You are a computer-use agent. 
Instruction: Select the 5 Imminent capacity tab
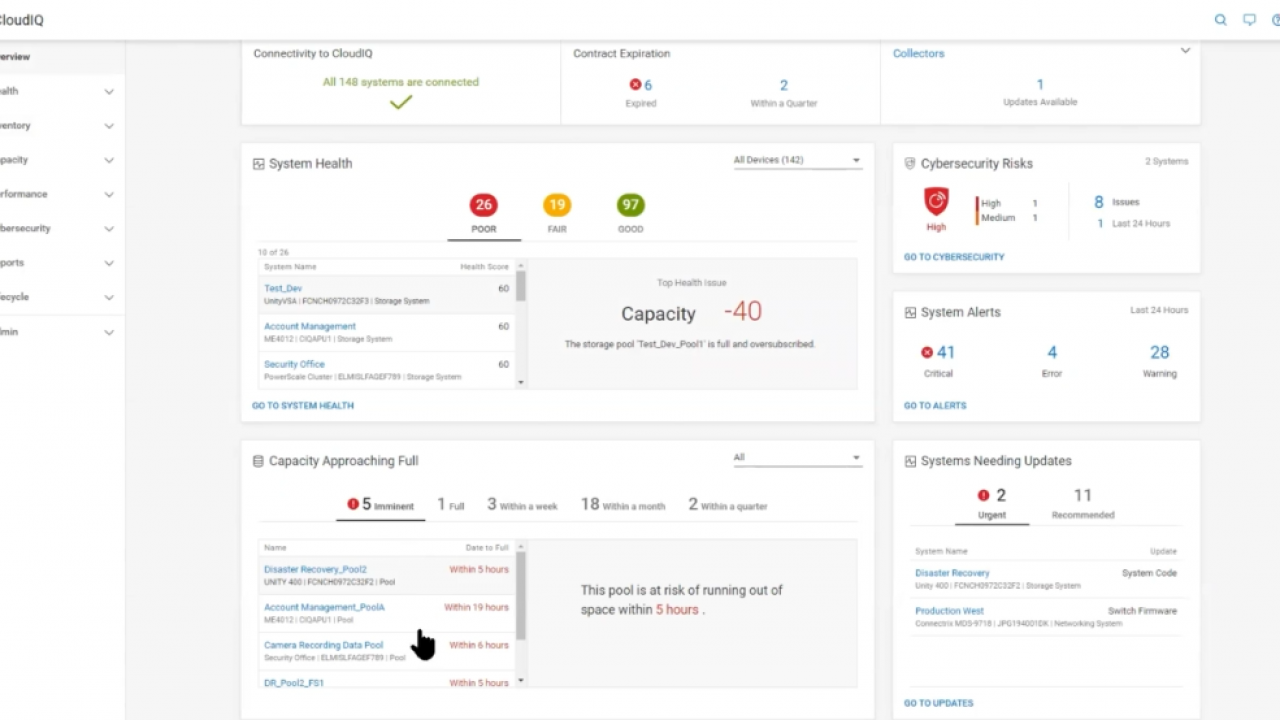[x=380, y=505]
